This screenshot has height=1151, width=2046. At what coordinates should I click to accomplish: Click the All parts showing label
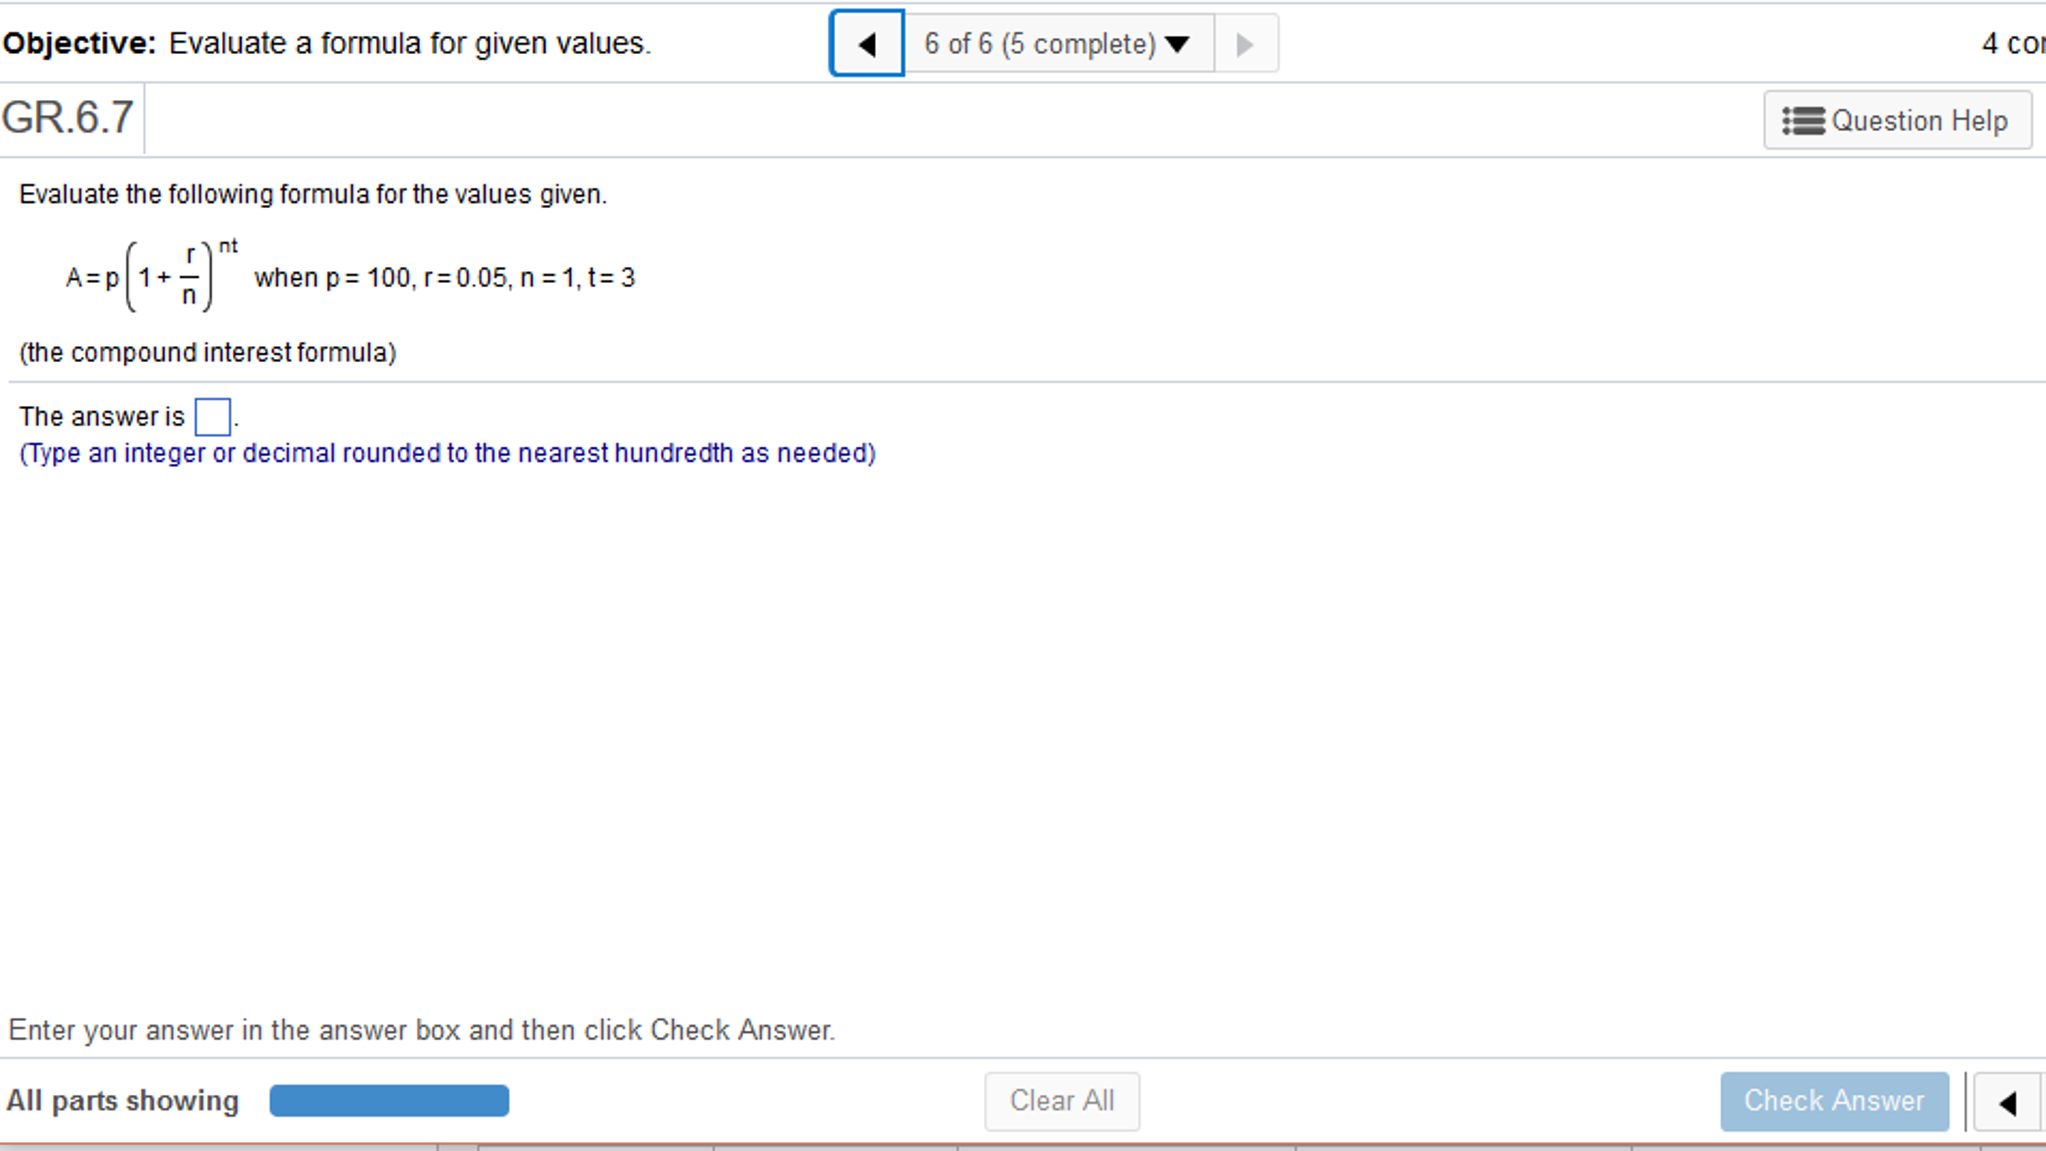(122, 1100)
